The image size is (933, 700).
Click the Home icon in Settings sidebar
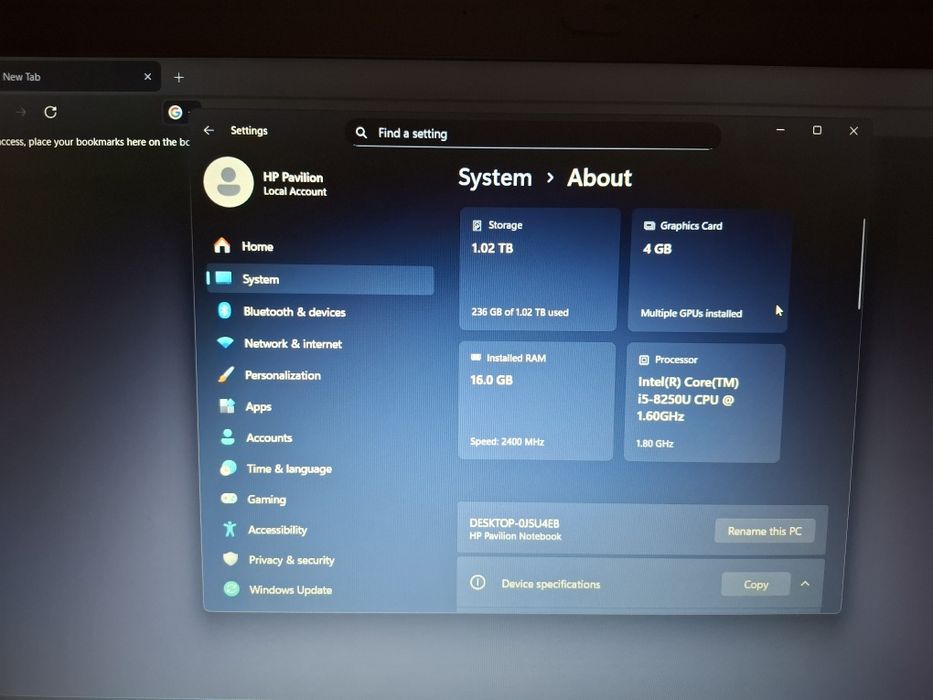(x=222, y=245)
